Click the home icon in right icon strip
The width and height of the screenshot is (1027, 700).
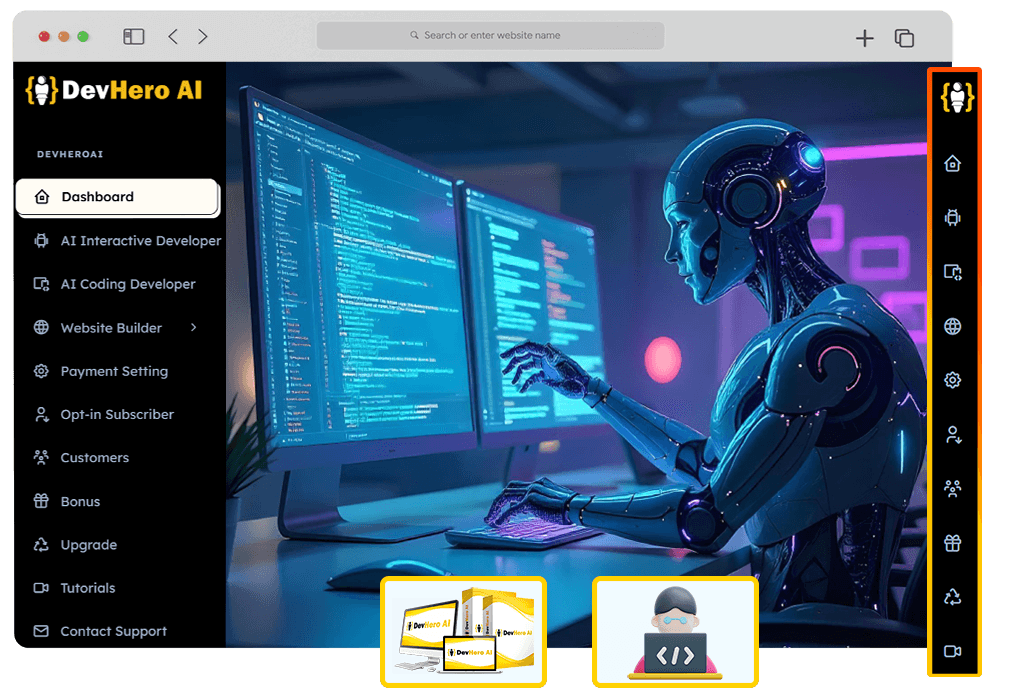(953, 163)
